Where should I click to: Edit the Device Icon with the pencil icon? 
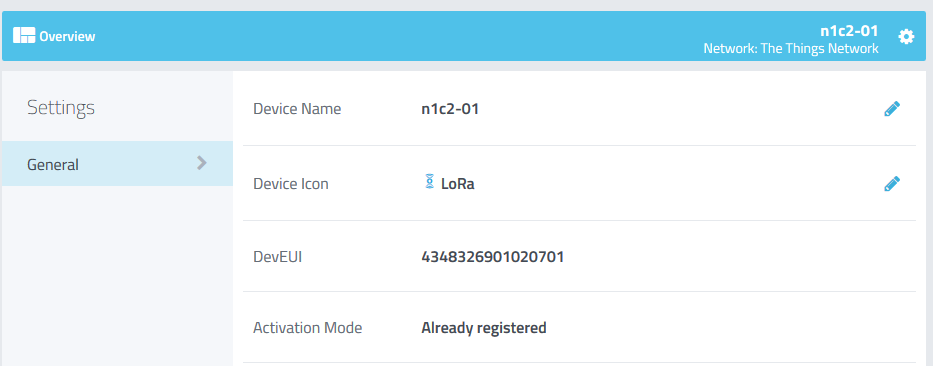tap(891, 184)
